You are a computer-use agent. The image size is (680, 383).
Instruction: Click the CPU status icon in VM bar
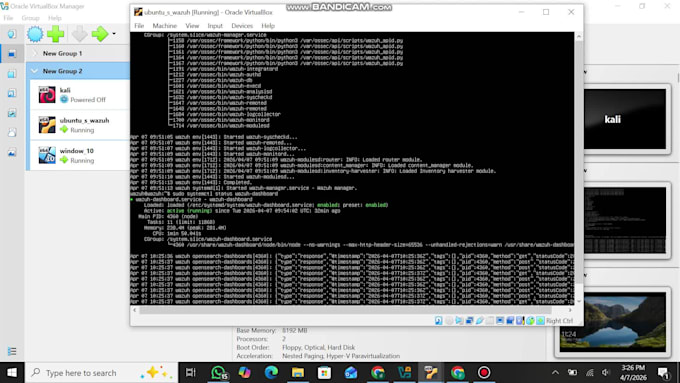(520, 321)
